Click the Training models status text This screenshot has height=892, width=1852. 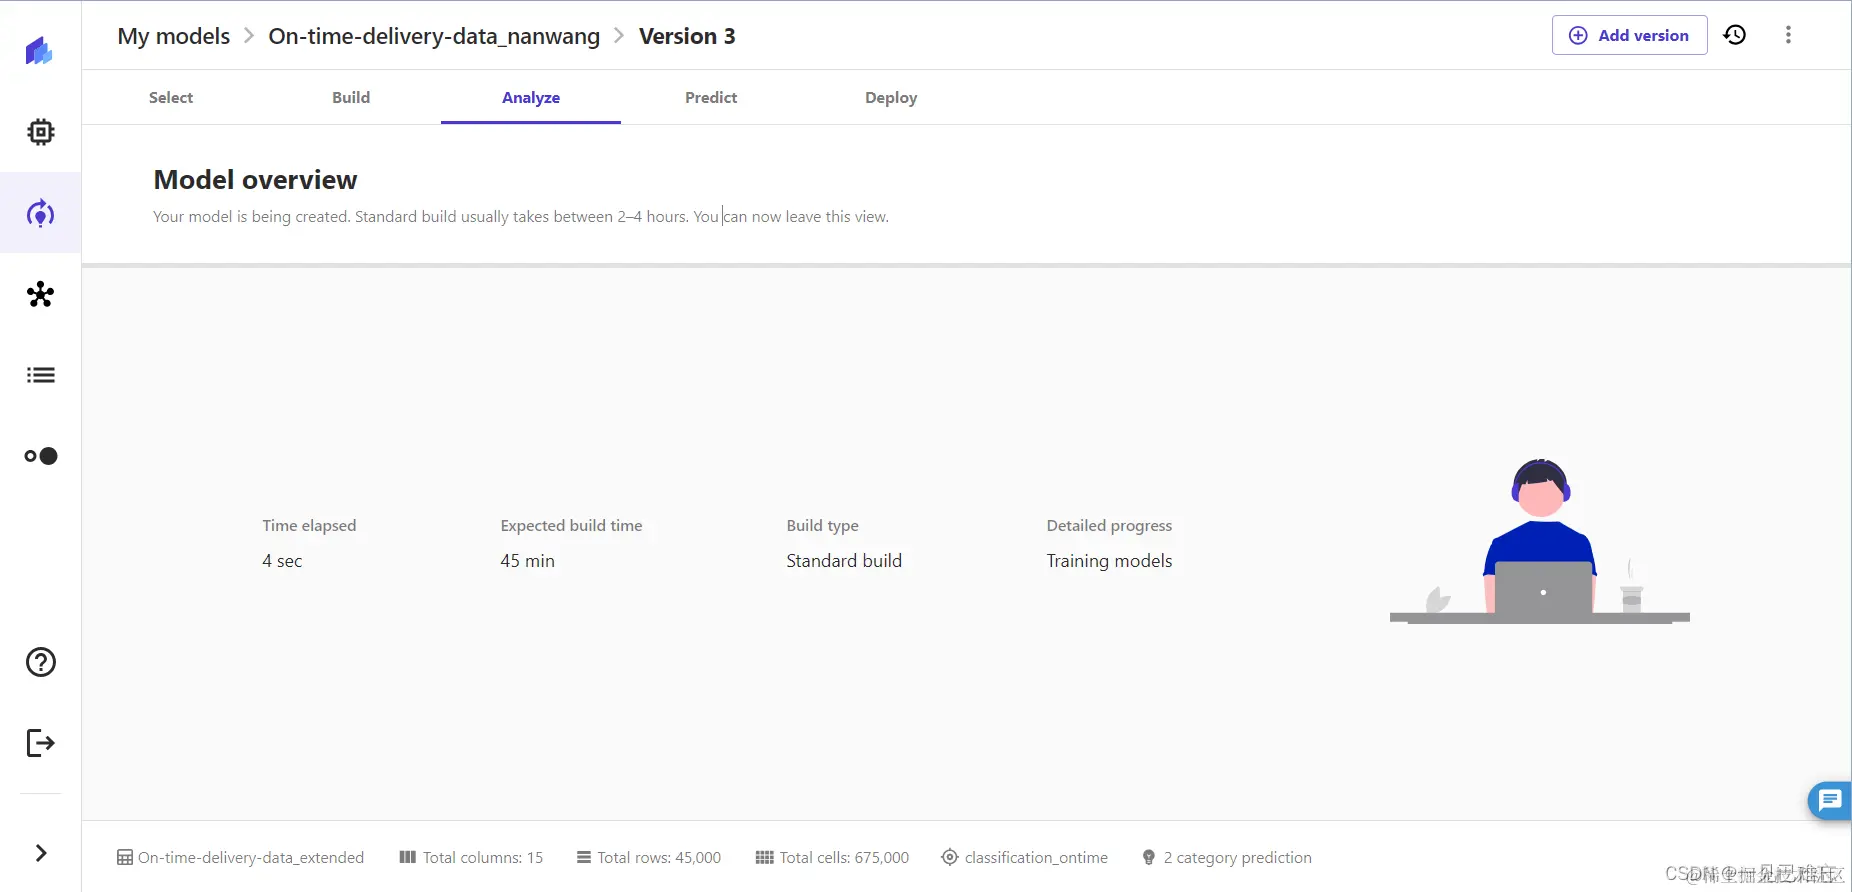[x=1109, y=561]
